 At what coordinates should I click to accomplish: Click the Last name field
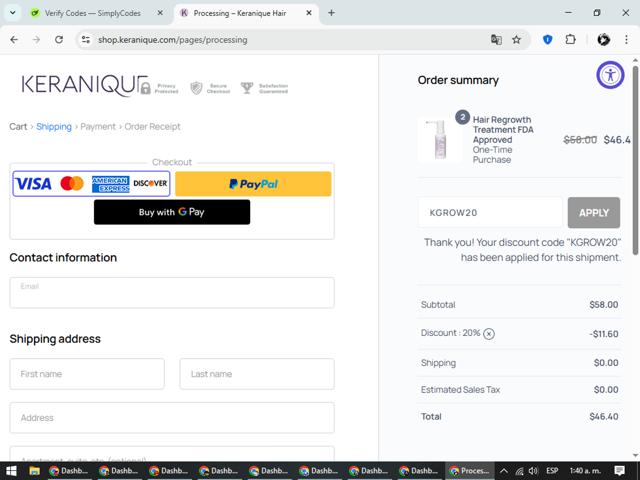coord(257,374)
